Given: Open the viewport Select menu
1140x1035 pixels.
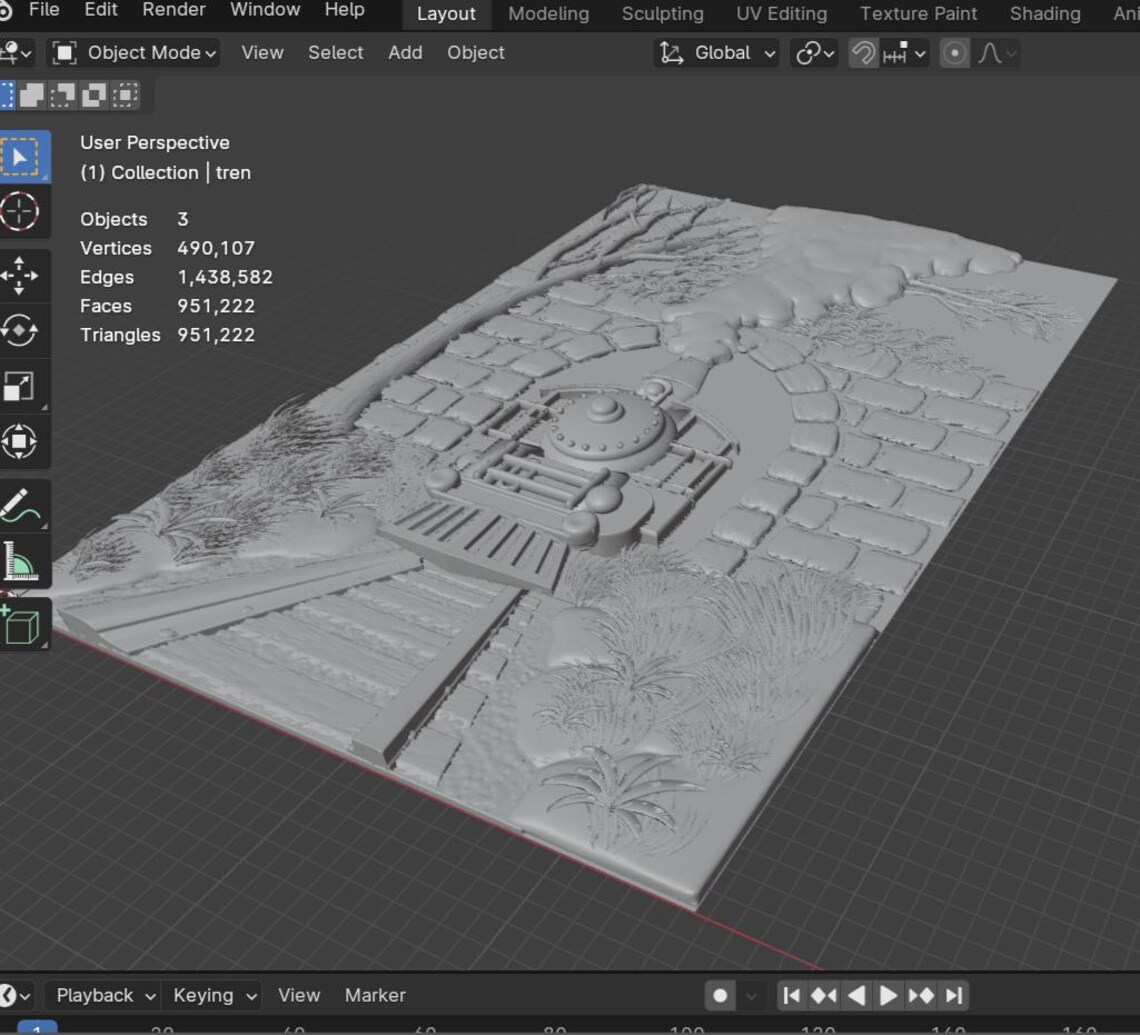Looking at the screenshot, I should [x=335, y=53].
